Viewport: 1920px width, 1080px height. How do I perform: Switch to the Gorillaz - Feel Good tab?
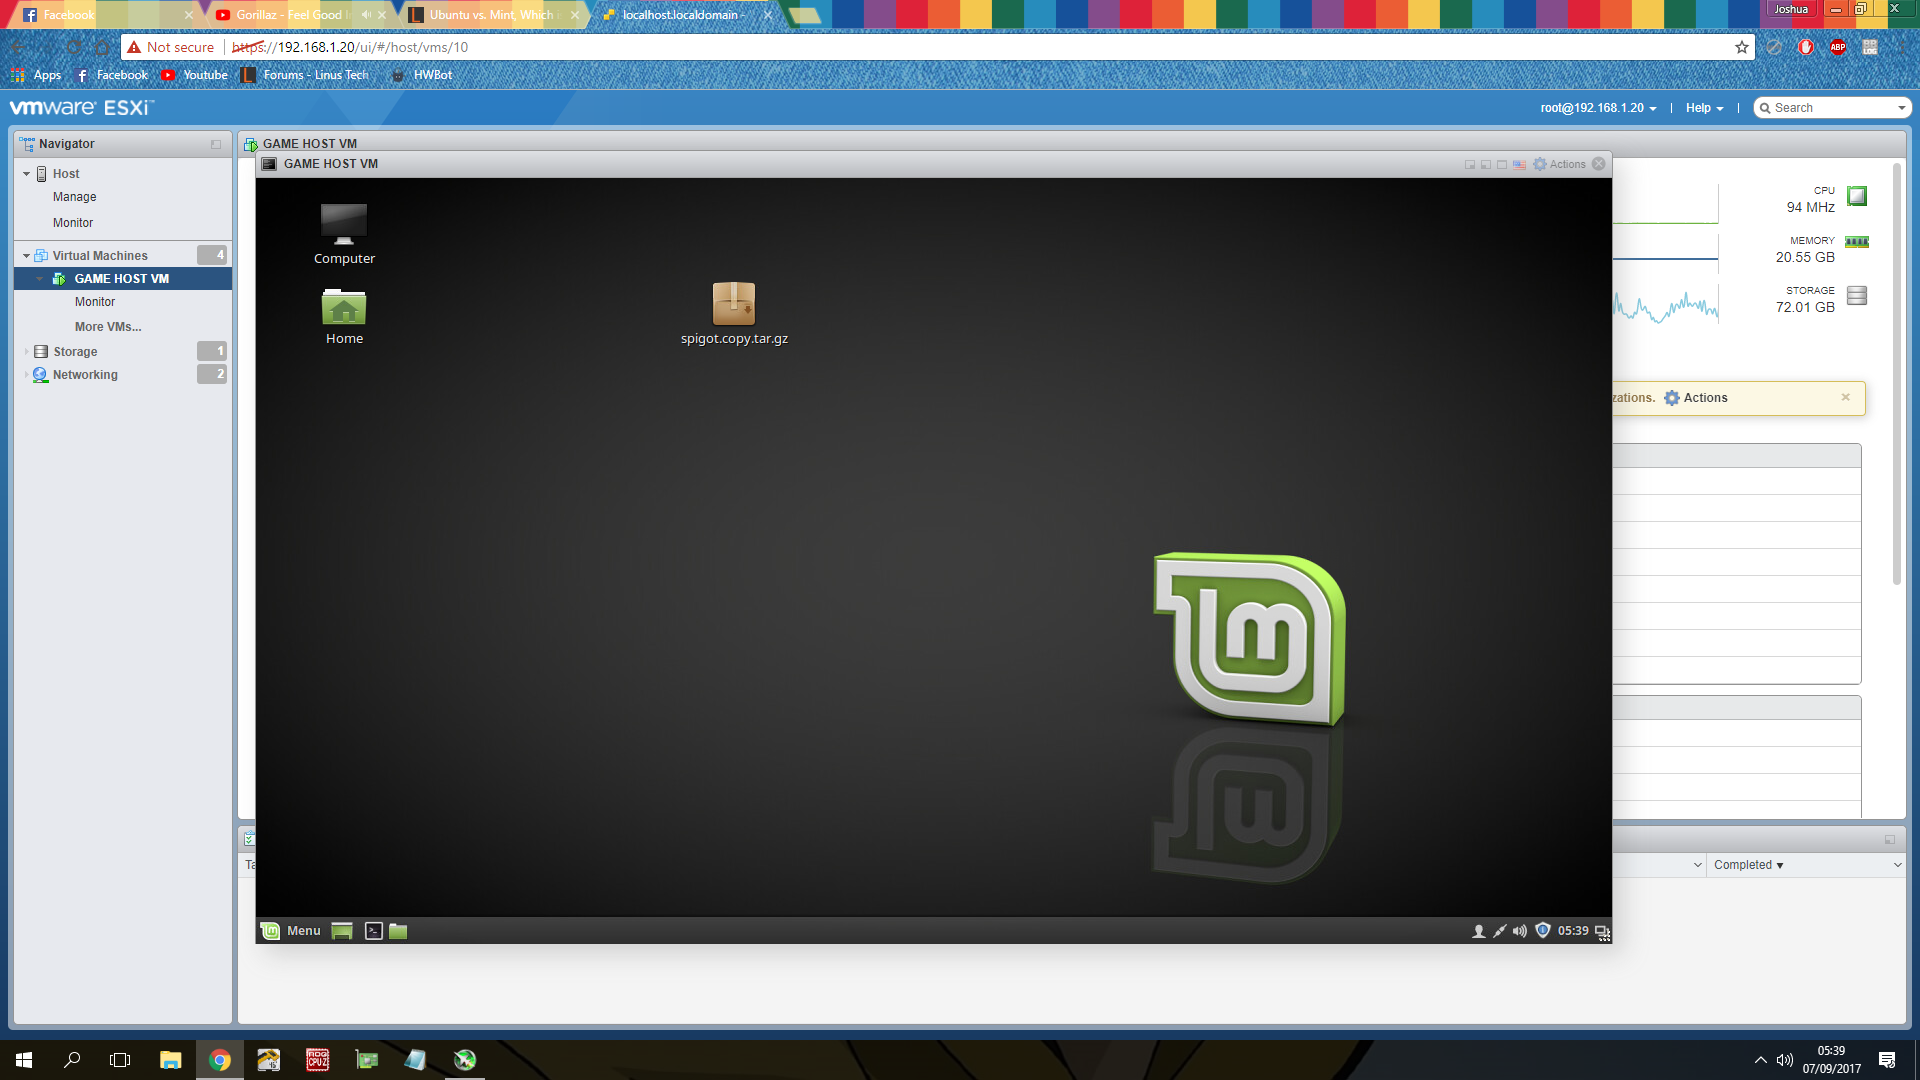coord(300,15)
